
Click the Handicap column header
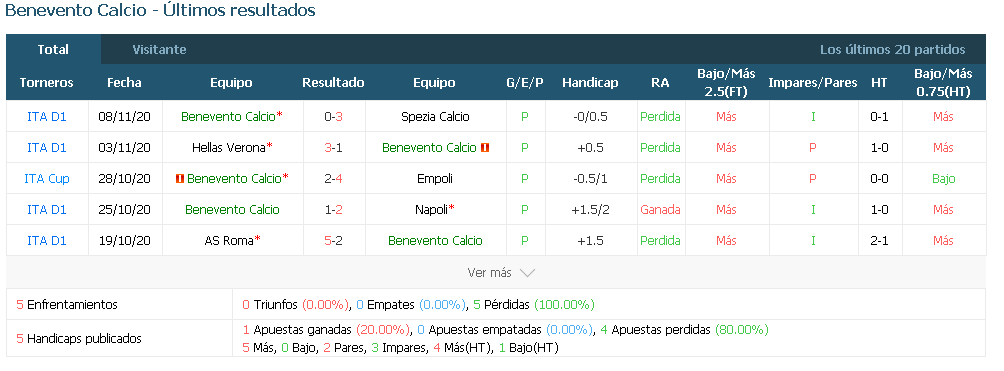pyautogui.click(x=590, y=83)
